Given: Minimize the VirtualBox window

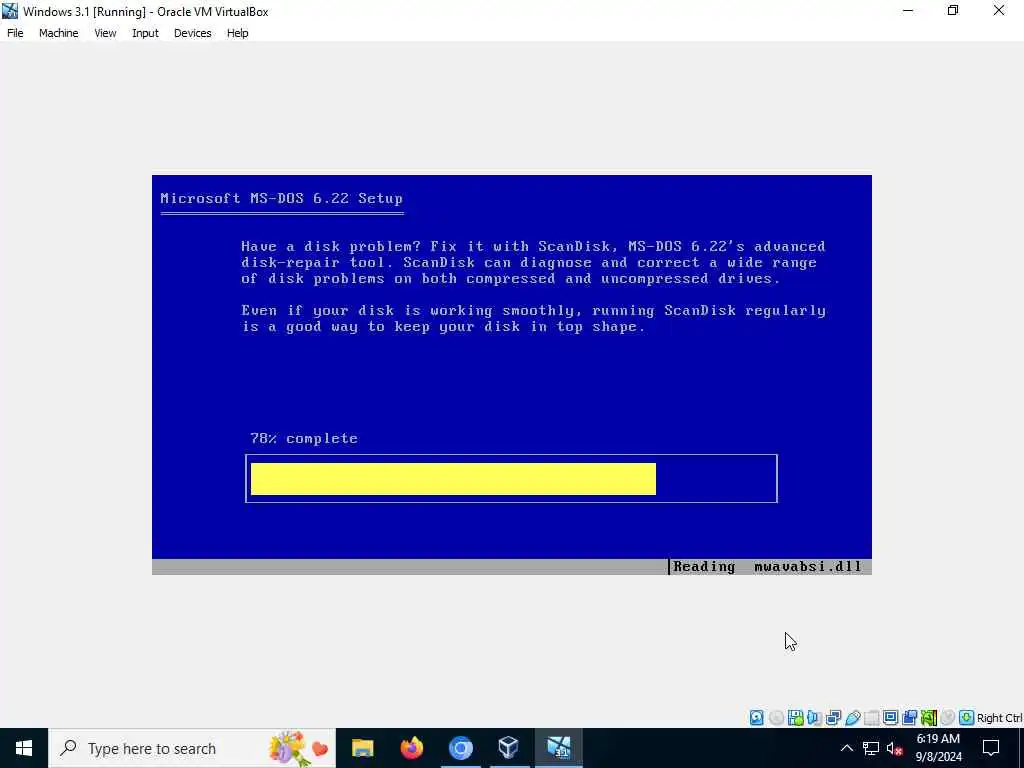Looking at the screenshot, I should pyautogui.click(x=908, y=11).
